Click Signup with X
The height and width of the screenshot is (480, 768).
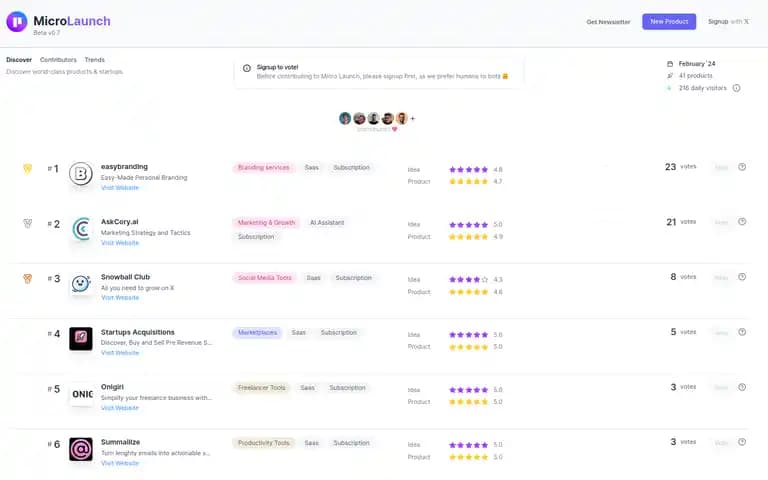[x=728, y=22]
